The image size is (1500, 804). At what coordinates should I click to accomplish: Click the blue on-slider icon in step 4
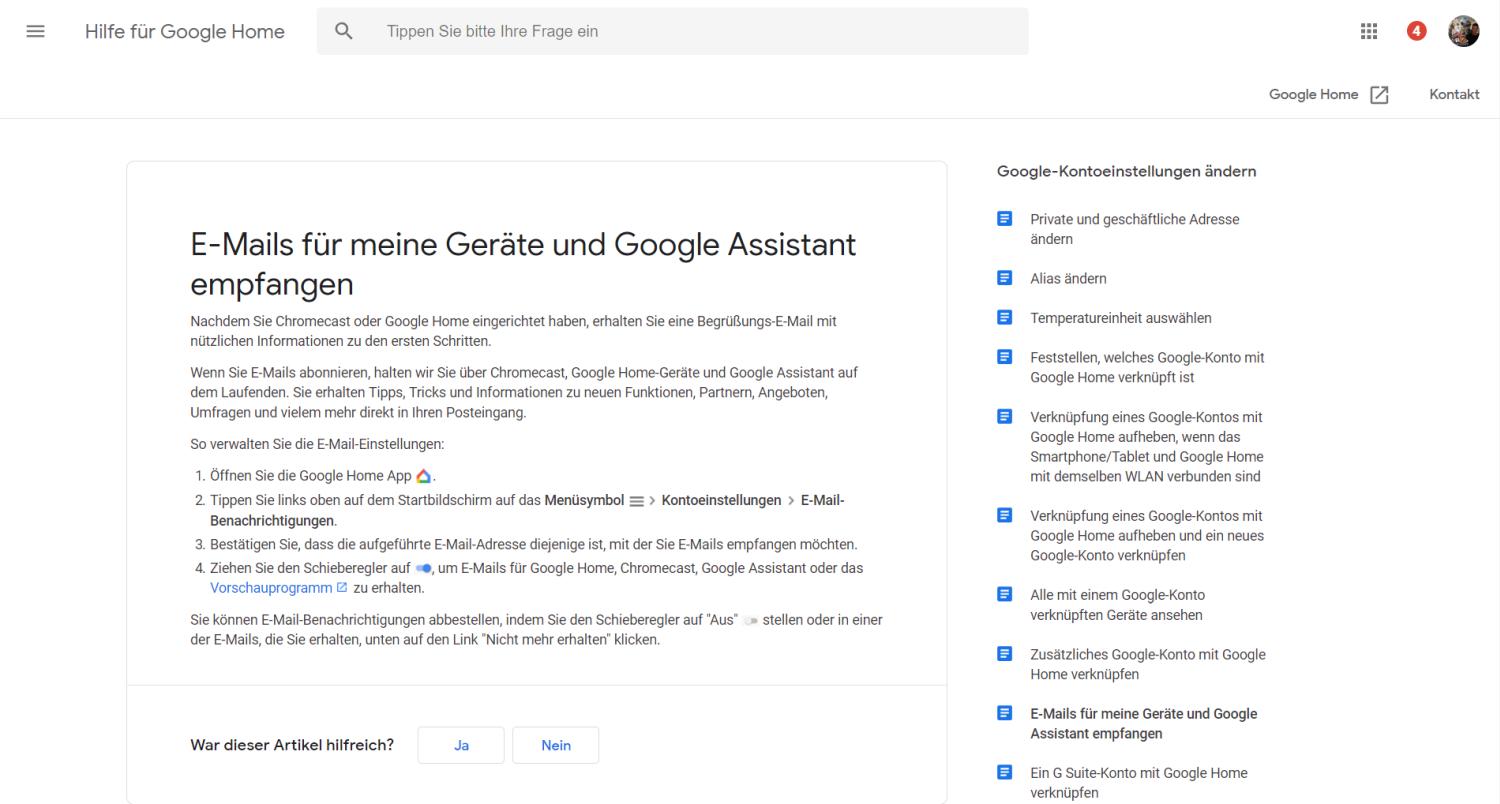(x=423, y=569)
